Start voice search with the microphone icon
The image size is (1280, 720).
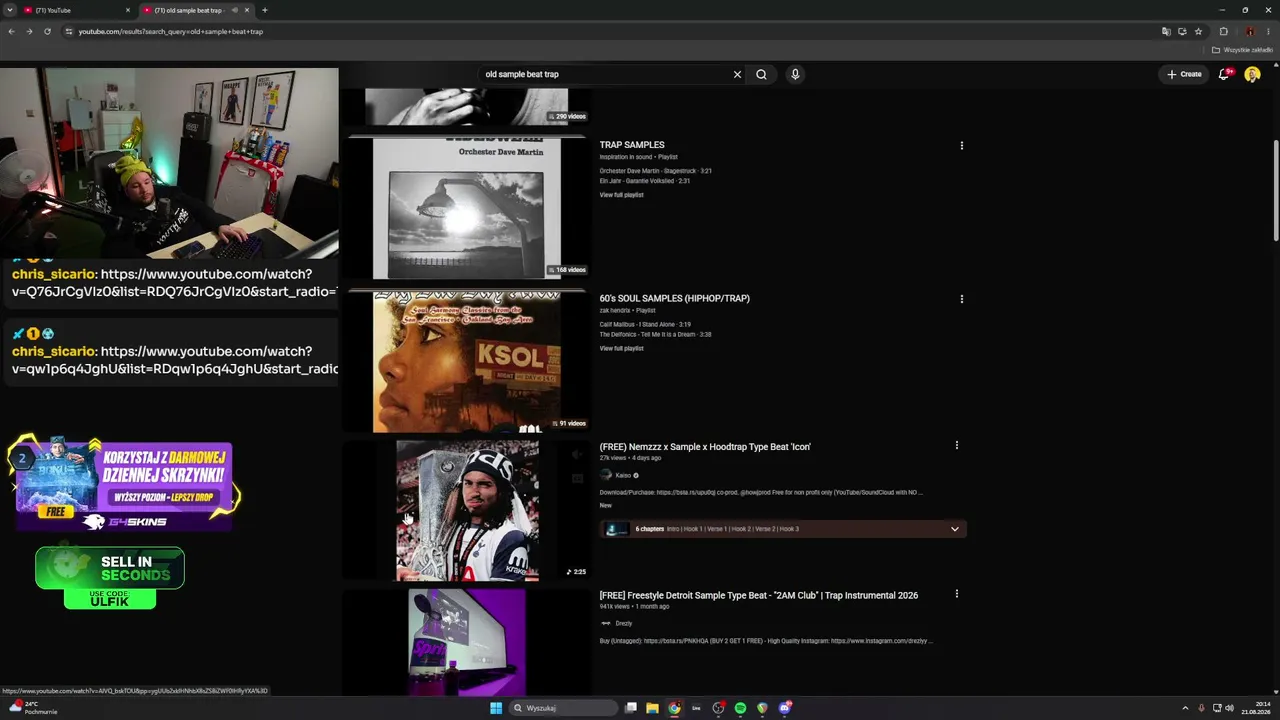click(795, 74)
